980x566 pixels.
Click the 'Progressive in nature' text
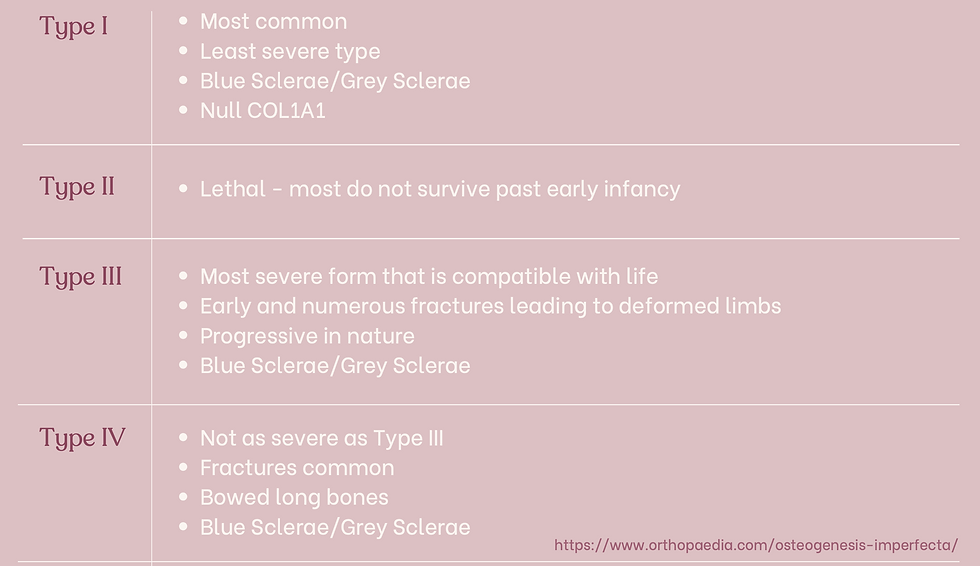tap(307, 336)
